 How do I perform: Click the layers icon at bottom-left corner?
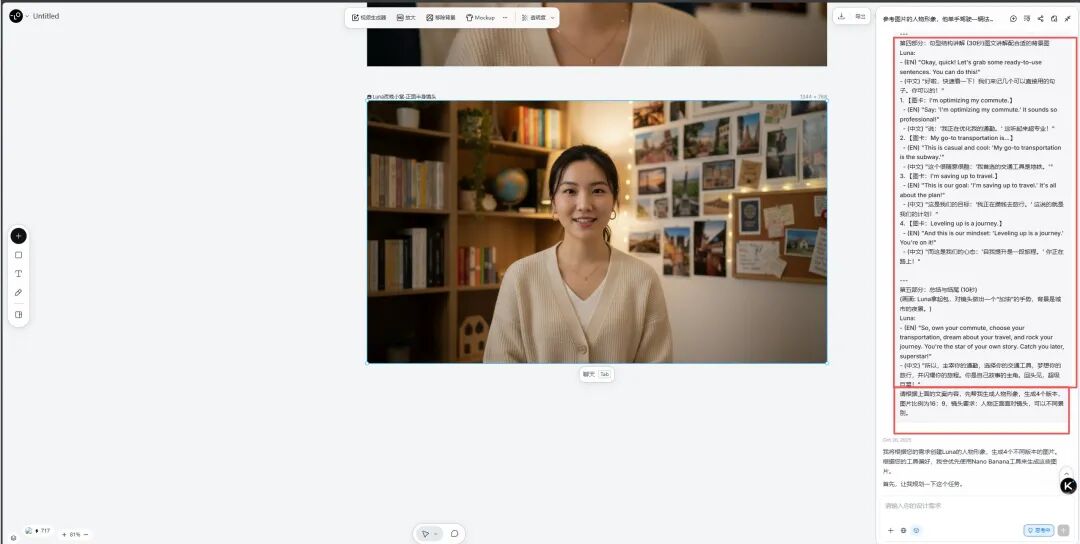coord(13,538)
